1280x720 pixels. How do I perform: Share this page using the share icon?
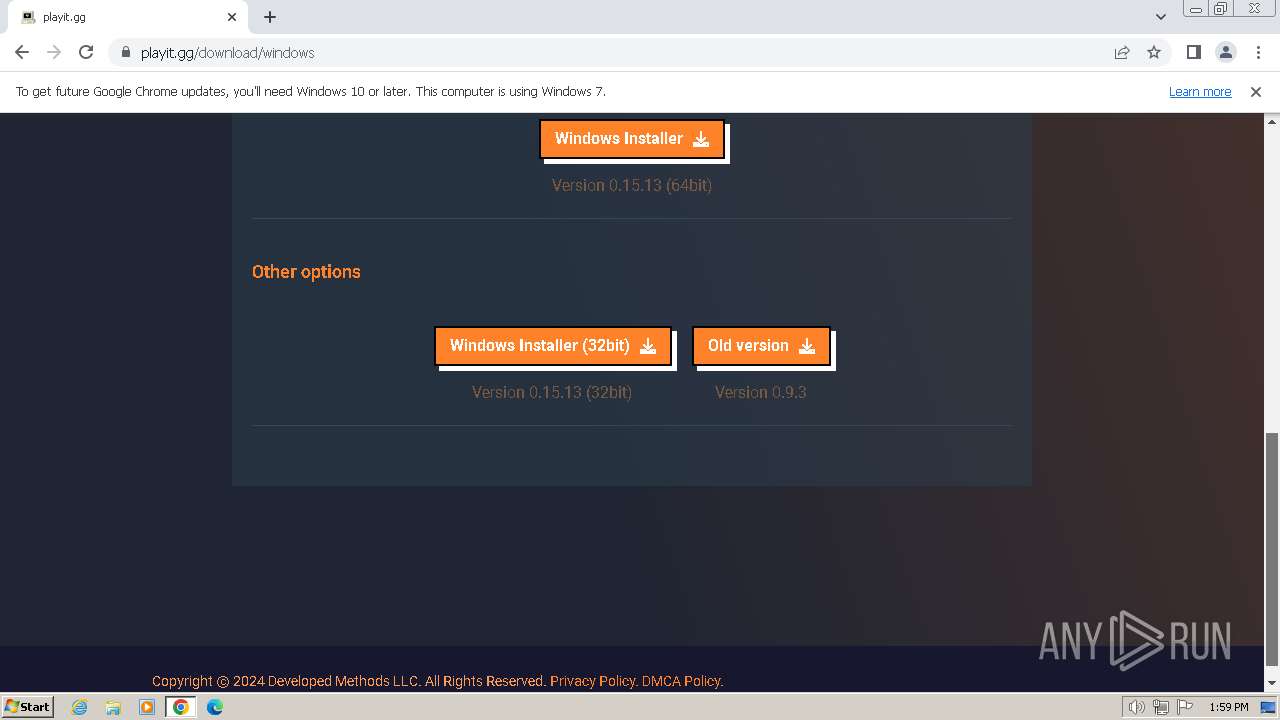coord(1122,52)
